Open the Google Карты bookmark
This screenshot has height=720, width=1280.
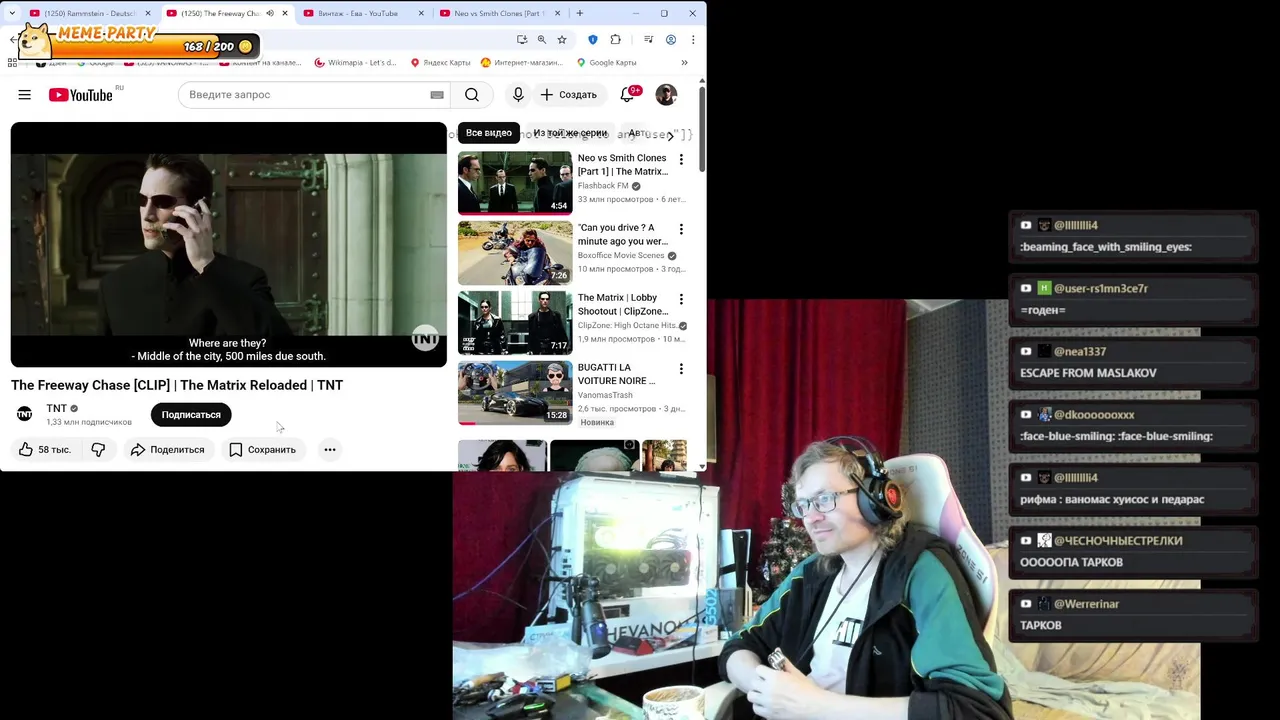pos(606,63)
